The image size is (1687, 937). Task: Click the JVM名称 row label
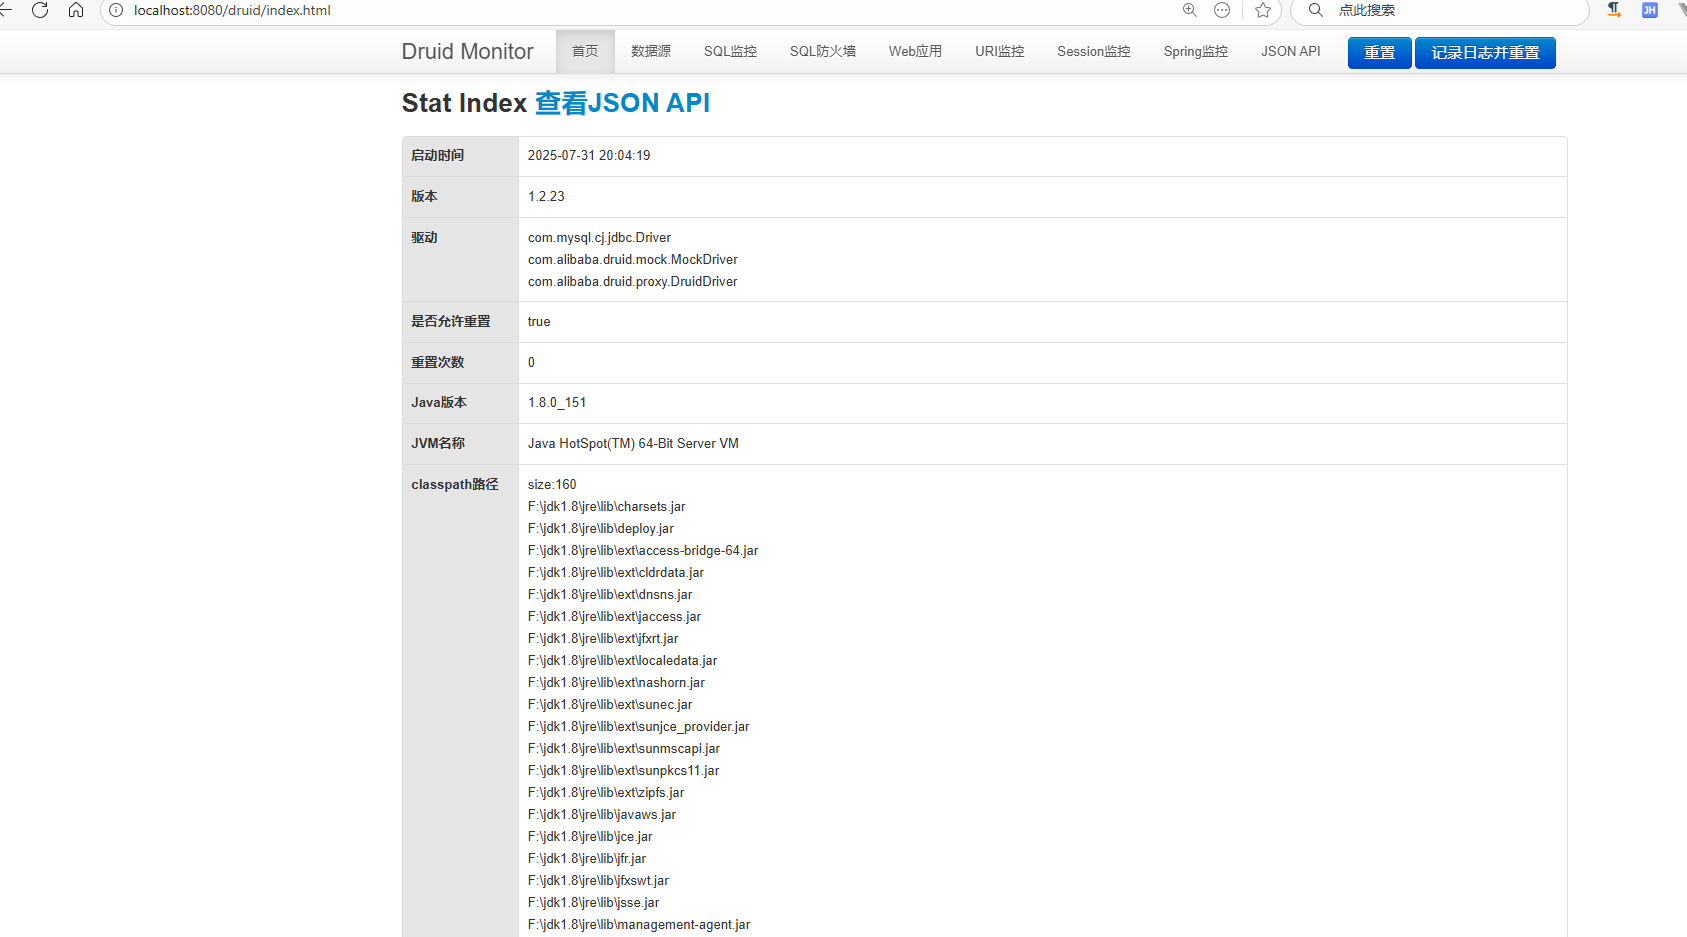click(x=438, y=443)
